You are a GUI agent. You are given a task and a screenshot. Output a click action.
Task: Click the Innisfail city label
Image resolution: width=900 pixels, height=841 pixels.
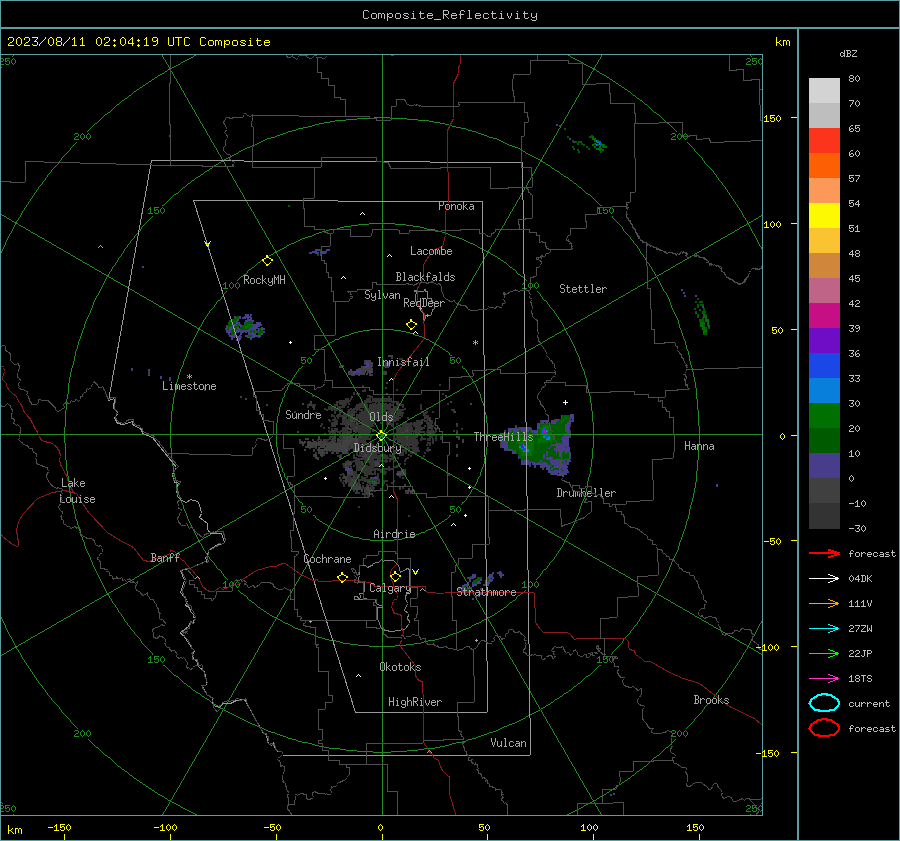[x=403, y=362]
